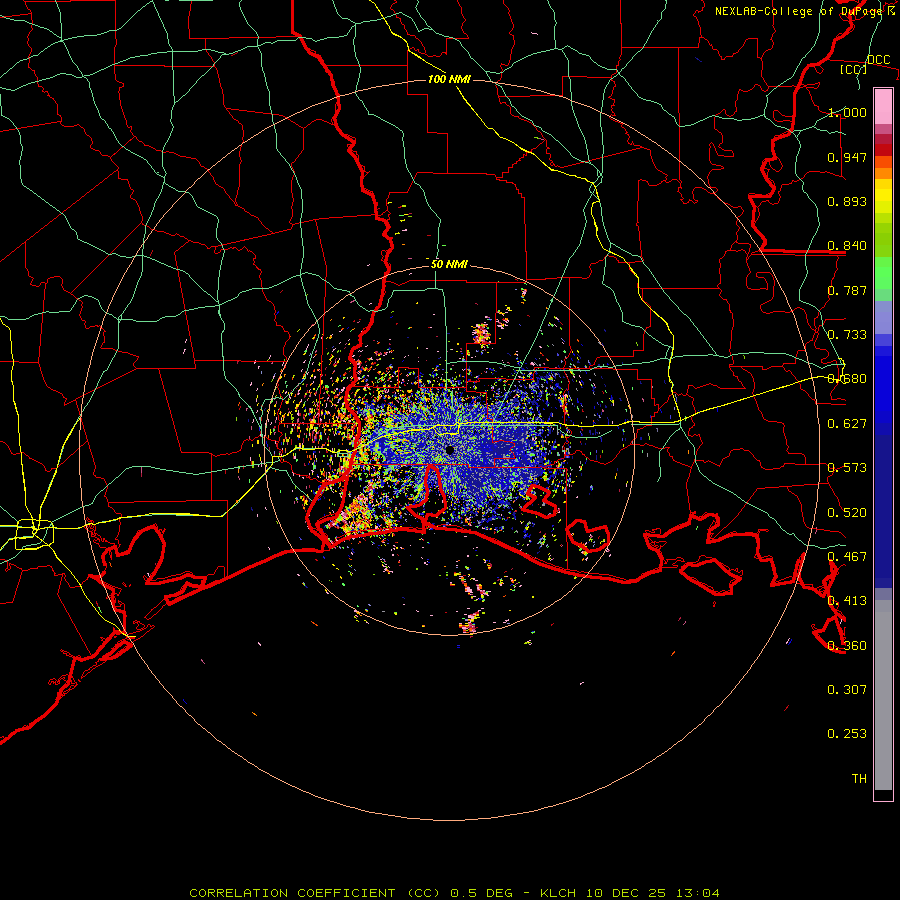Select the 0.360 legend value

tap(847, 646)
